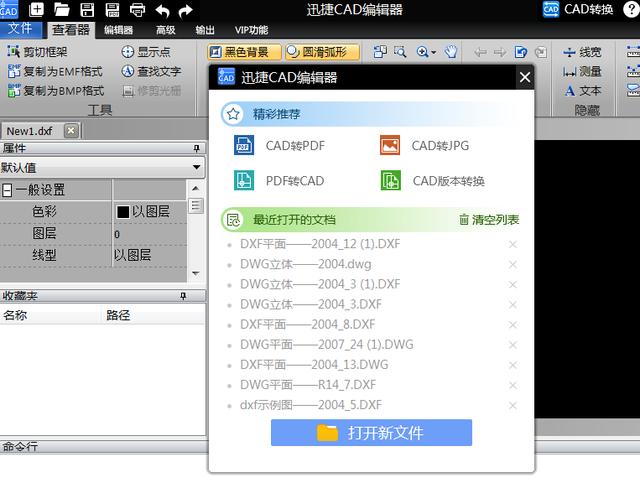Remove DWG平面——R14_7.DXF from recent list
The width and height of the screenshot is (640, 488).
[x=513, y=385]
